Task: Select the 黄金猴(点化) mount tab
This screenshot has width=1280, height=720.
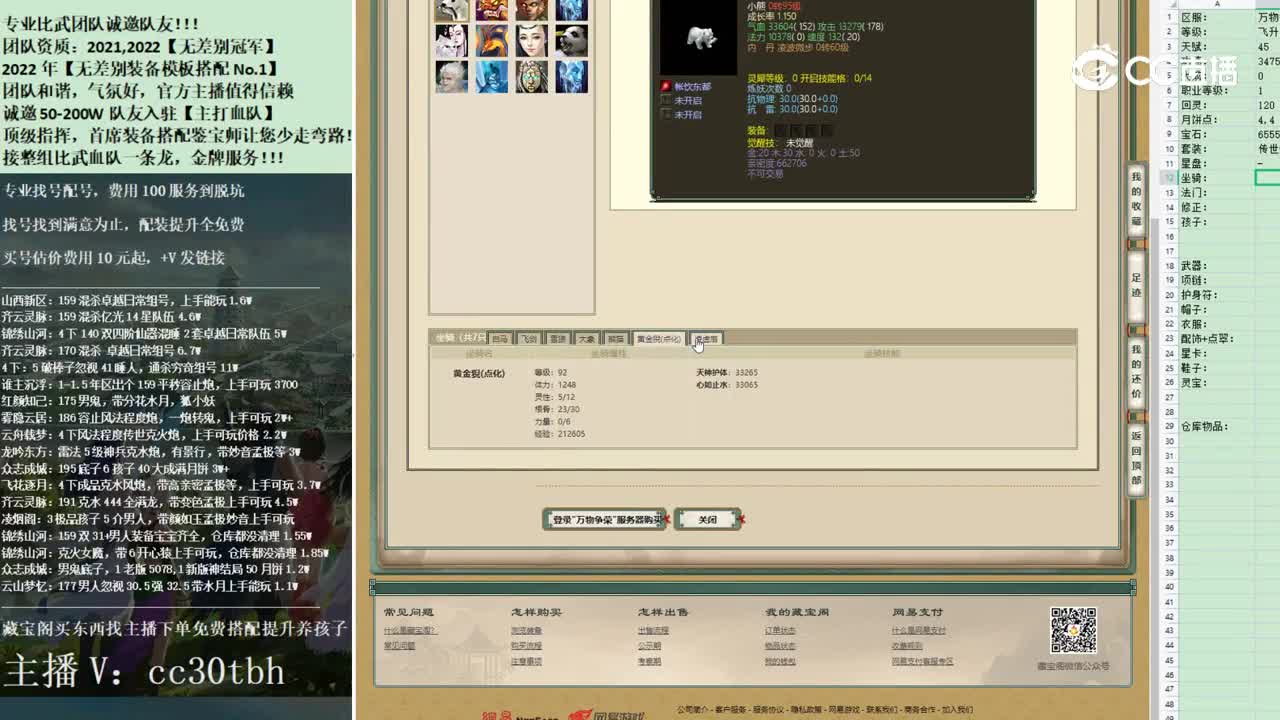Action: tap(659, 338)
